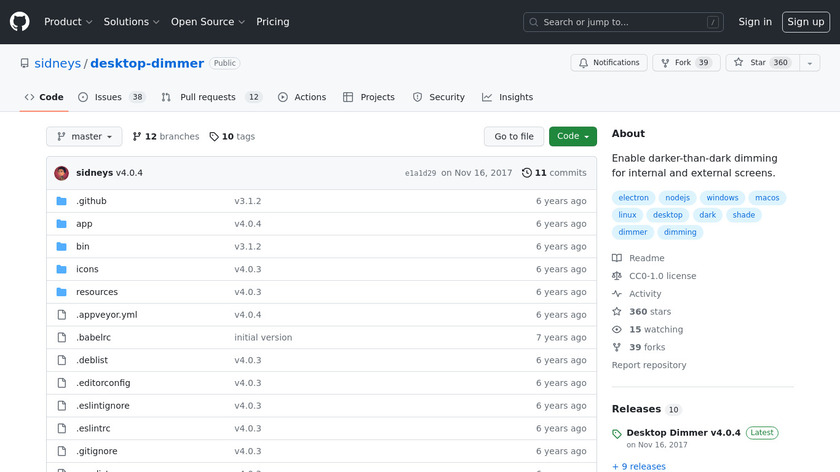Viewport: 840px width, 472px height.
Task: Expand the Product menu in header
Action: click(x=68, y=22)
